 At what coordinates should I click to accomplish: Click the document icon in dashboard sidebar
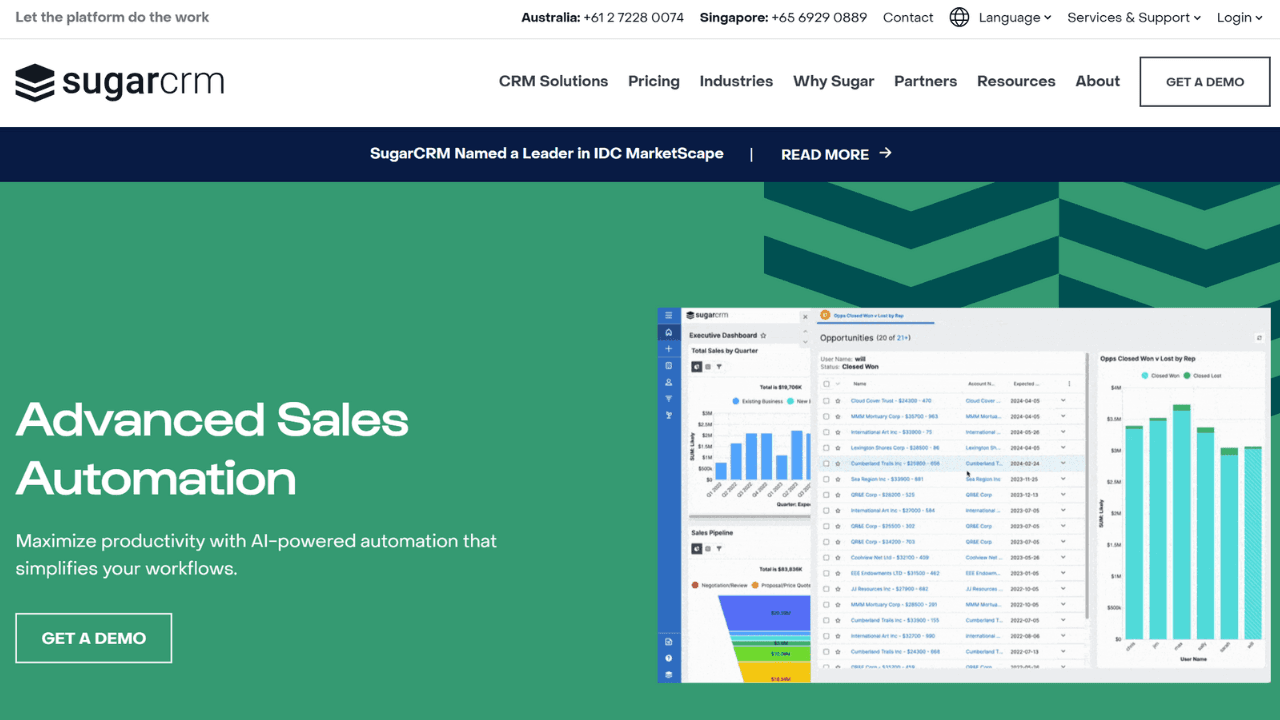pyautogui.click(x=668, y=642)
